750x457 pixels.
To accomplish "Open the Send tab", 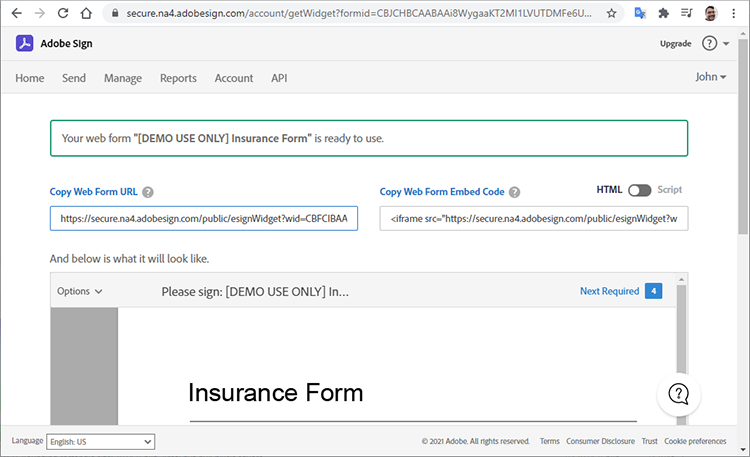I will [x=74, y=78].
